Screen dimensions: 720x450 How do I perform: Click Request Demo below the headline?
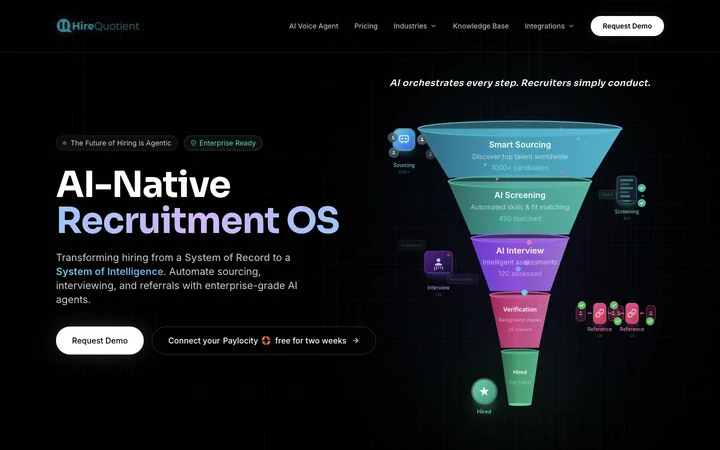[x=100, y=341]
